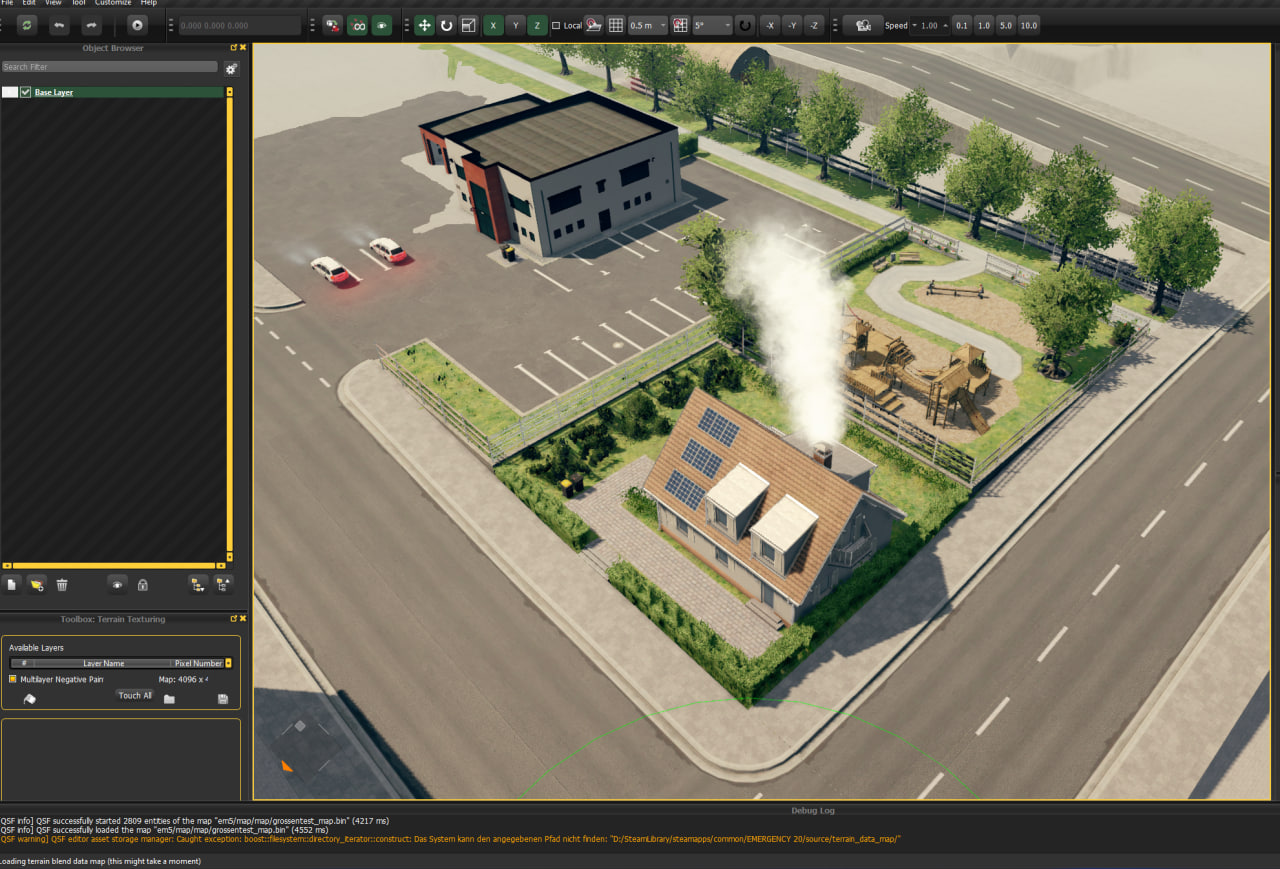This screenshot has height=869, width=1280.
Task: Set camera speed to 10.0
Action: click(x=1028, y=25)
